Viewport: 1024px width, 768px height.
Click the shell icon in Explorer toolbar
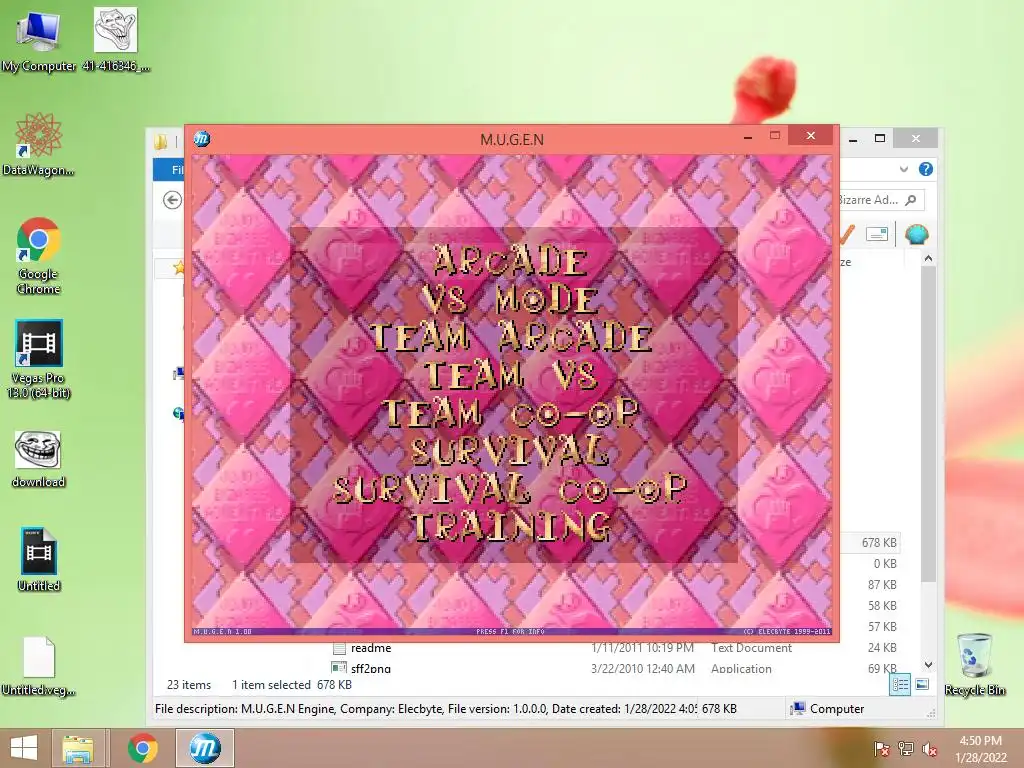(x=917, y=234)
